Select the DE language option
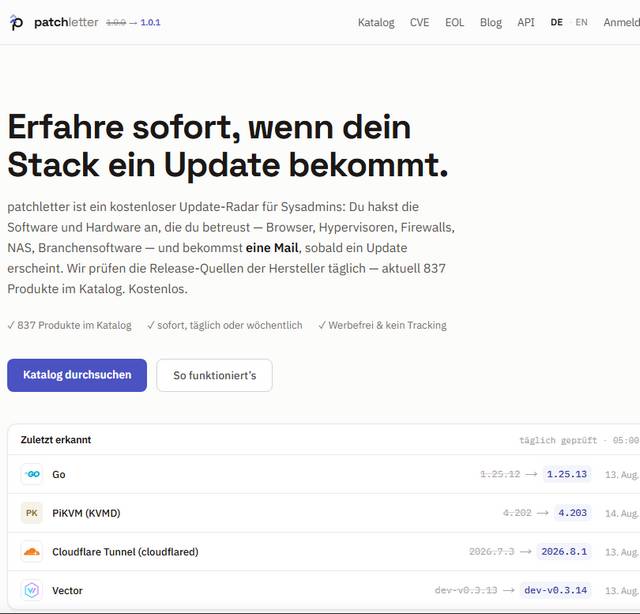The image size is (640, 614). pyautogui.click(x=556, y=22)
